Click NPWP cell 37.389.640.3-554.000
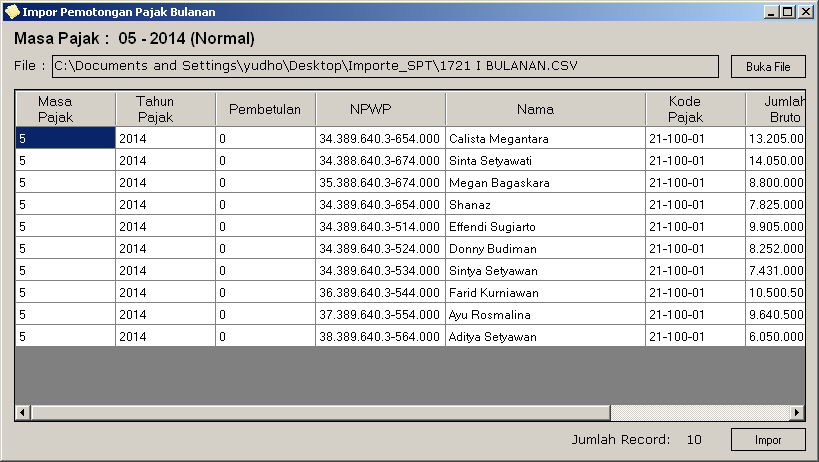The image size is (819, 462). click(x=380, y=314)
